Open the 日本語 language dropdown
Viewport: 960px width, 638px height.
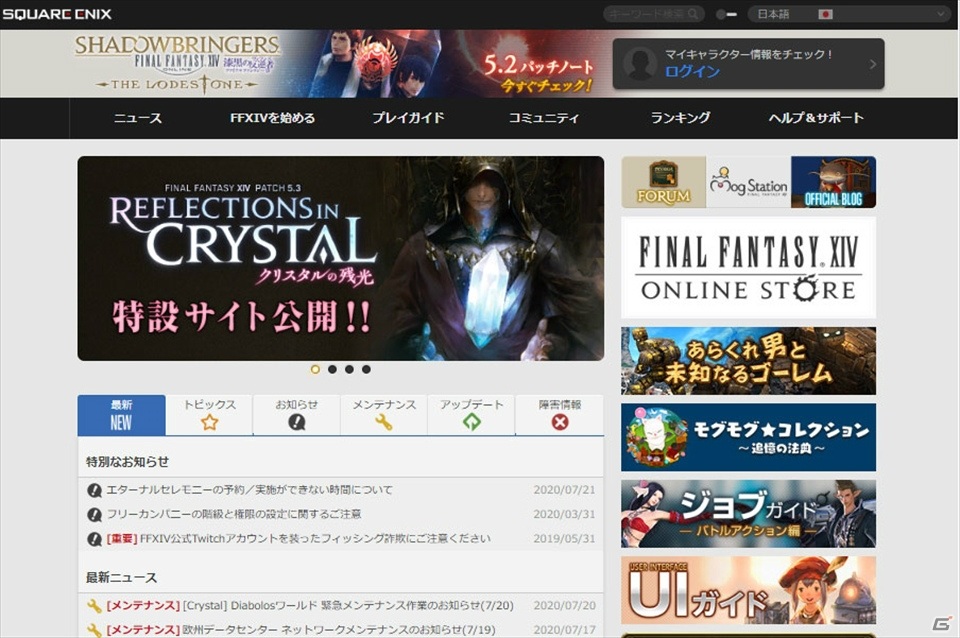pos(849,14)
